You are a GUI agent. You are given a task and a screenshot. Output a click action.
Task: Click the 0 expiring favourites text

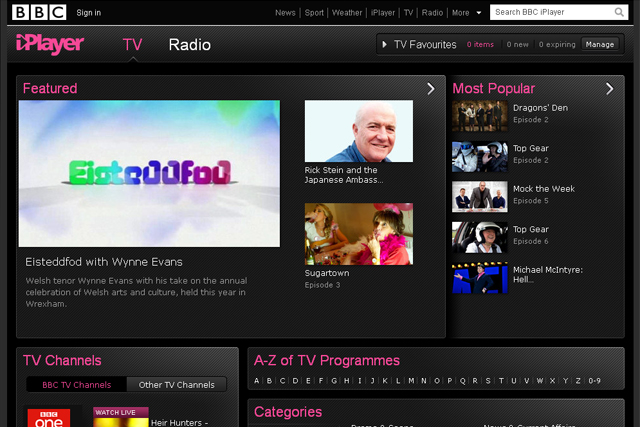pos(557,44)
